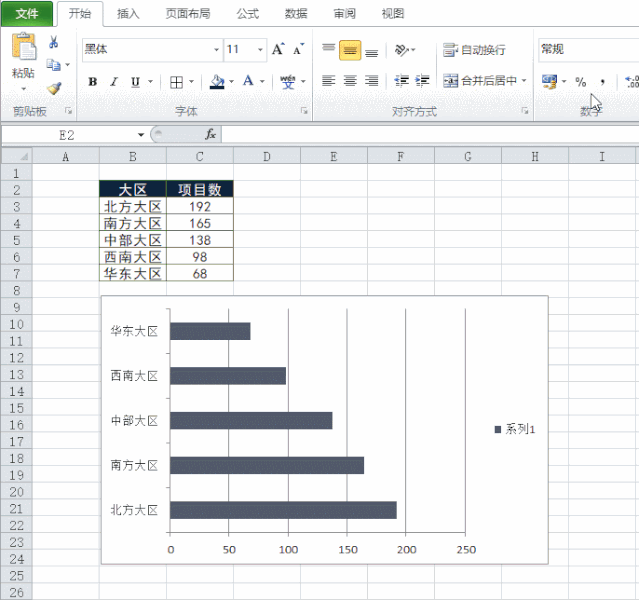Open Name Box dropdown arrow
Viewport: 639px width, 600px height.
tap(141, 135)
